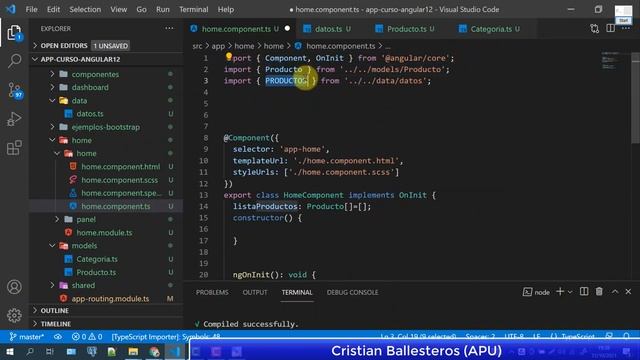Open terminal launch profile dropdown arrow

coord(570,292)
